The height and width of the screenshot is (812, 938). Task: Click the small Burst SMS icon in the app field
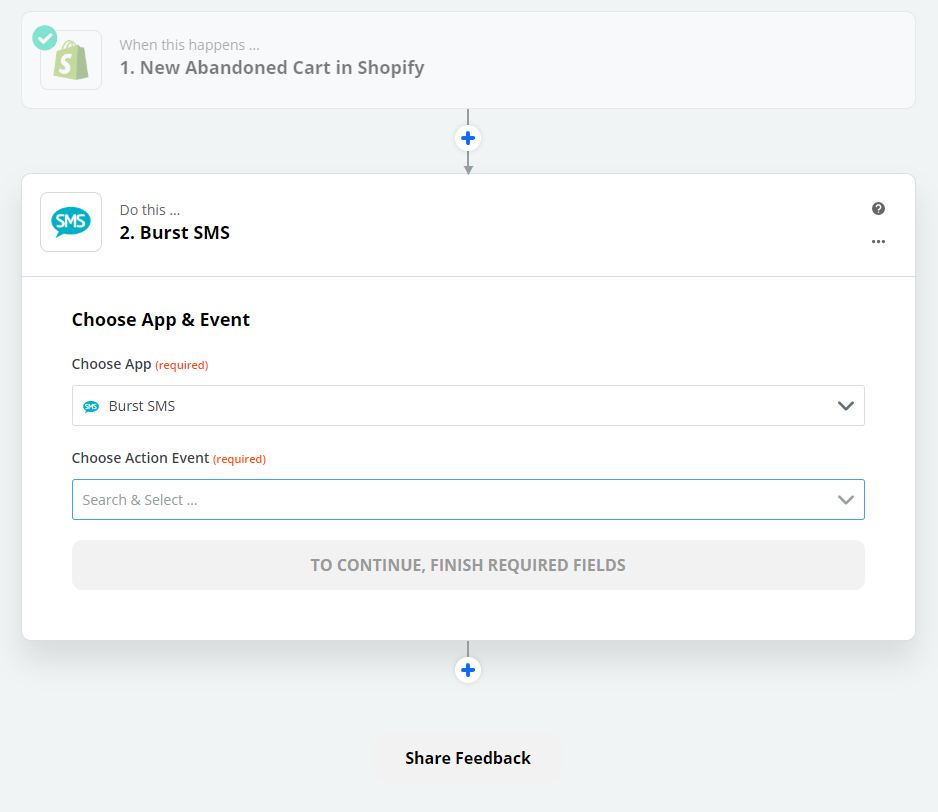click(x=91, y=406)
